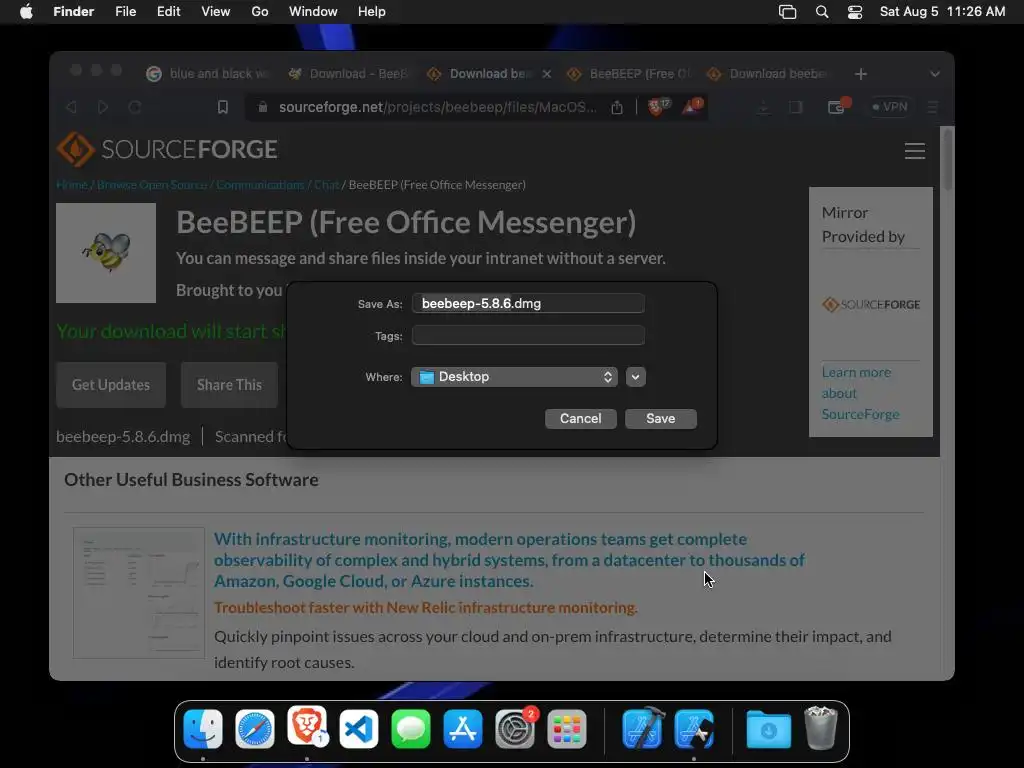1024x768 pixels.
Task: Expand the save dialog with chevron button
Action: (635, 377)
